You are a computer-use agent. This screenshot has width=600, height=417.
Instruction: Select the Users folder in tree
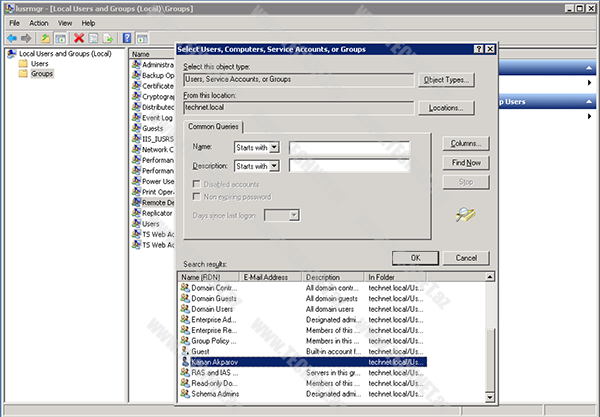tap(40, 63)
